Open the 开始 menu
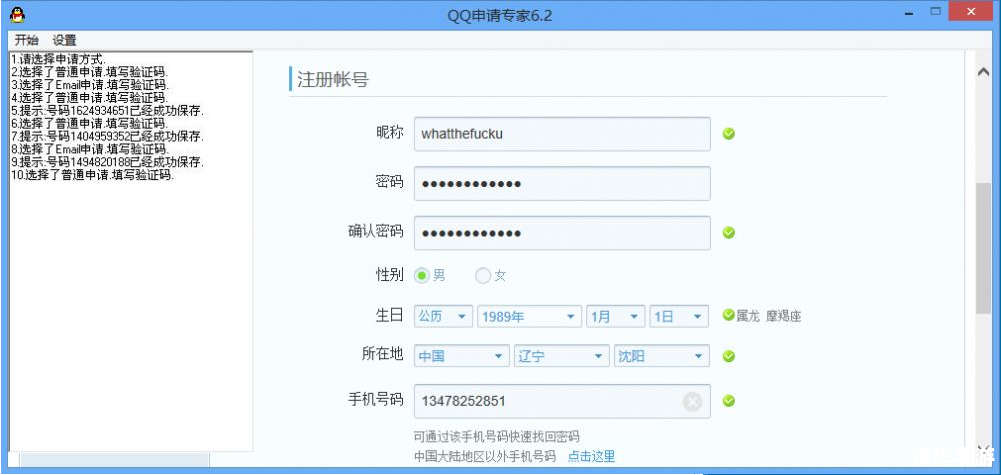The height and width of the screenshot is (475, 1001). tap(27, 40)
